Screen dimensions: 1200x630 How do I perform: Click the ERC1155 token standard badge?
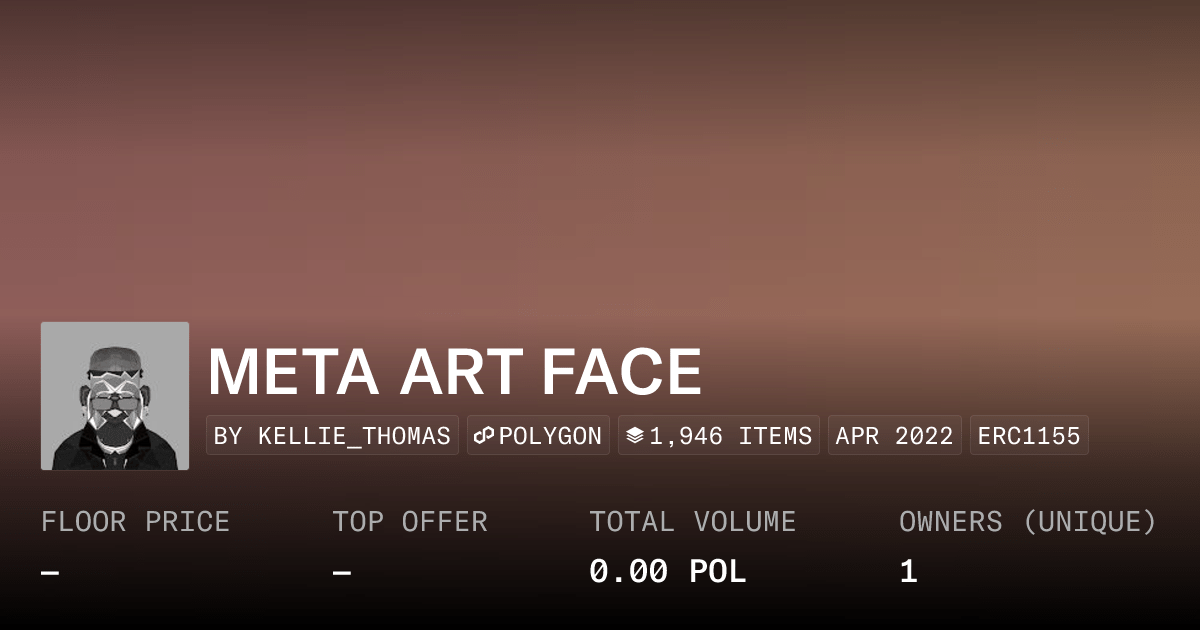[x=1029, y=436]
